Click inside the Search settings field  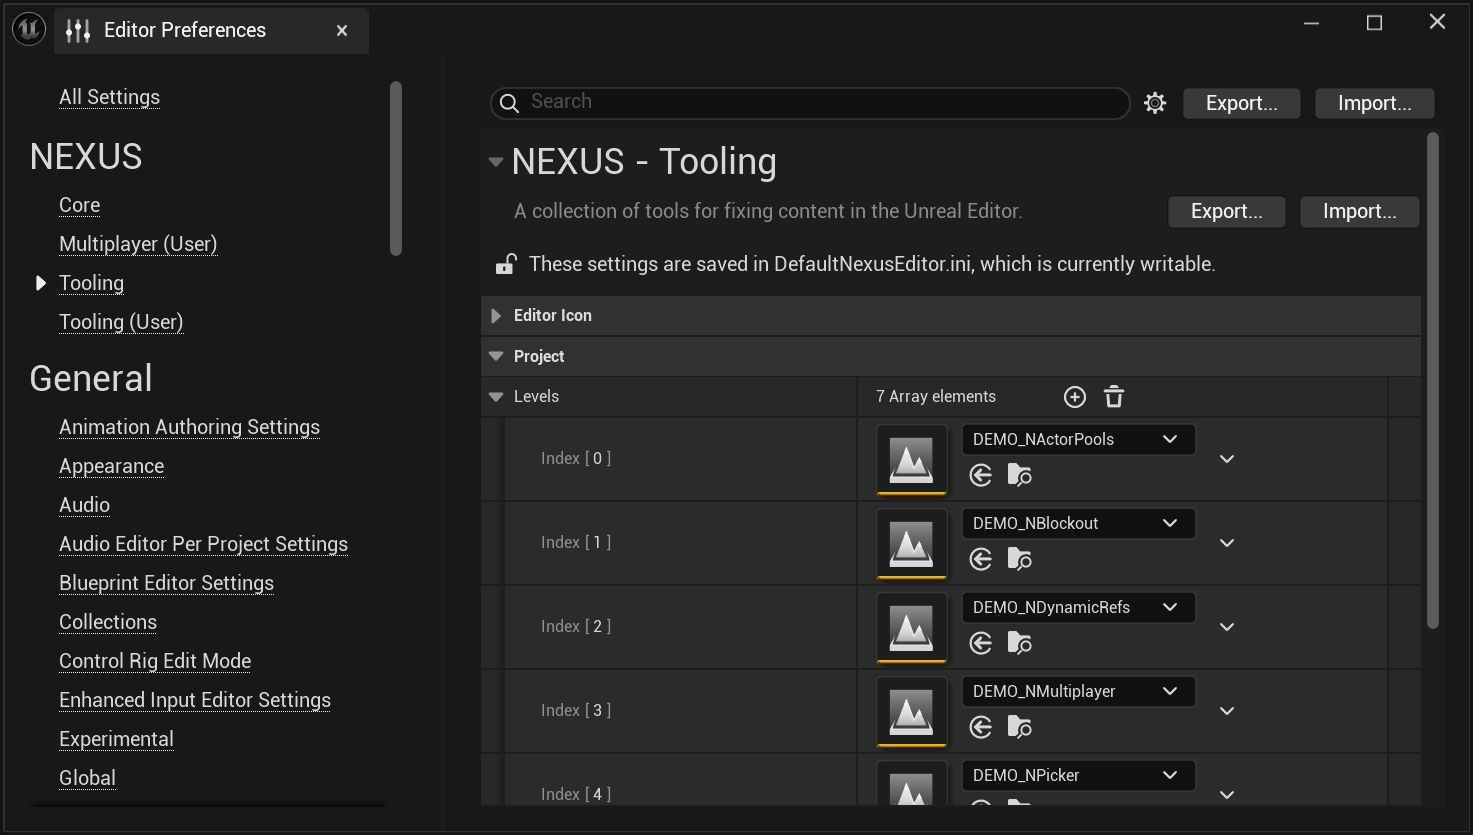pos(810,102)
